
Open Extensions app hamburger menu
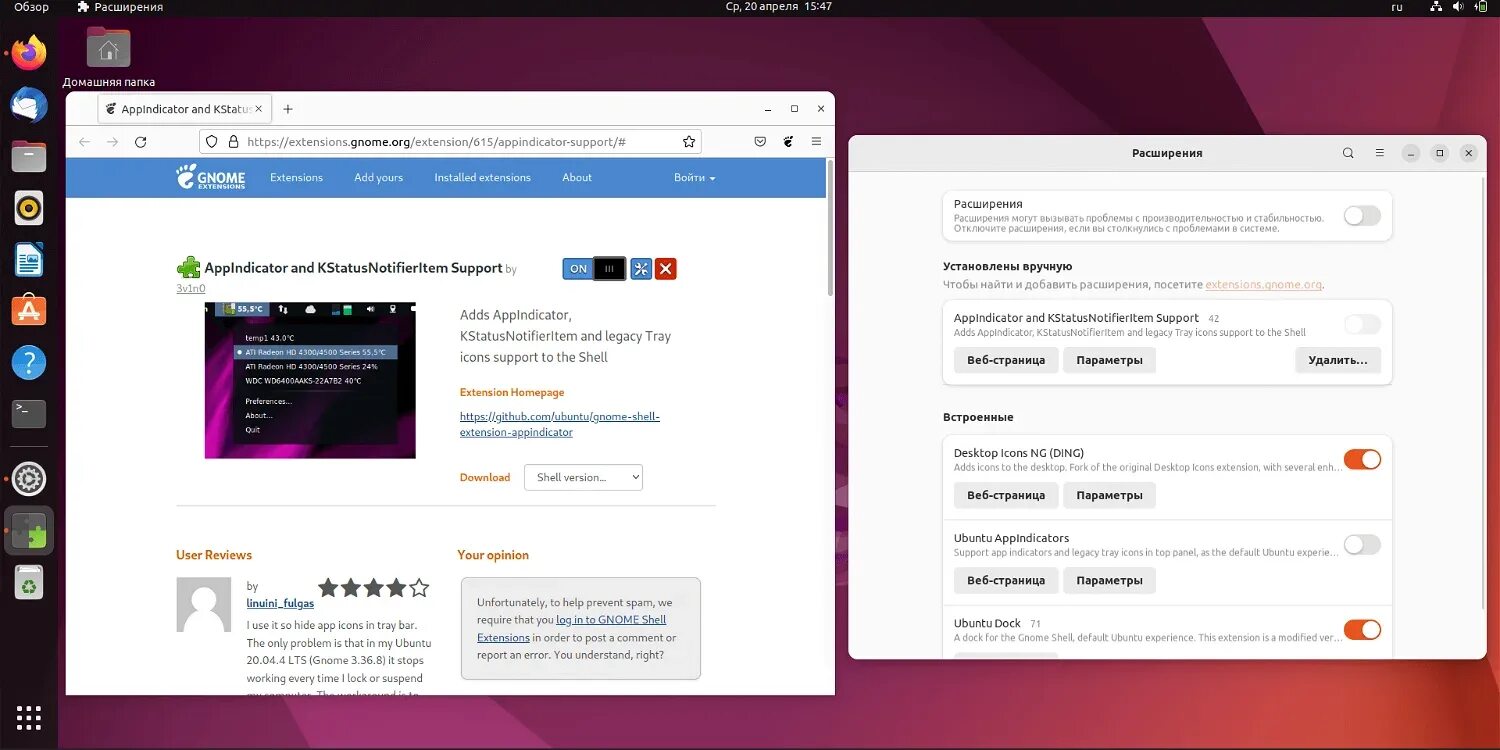point(1380,153)
